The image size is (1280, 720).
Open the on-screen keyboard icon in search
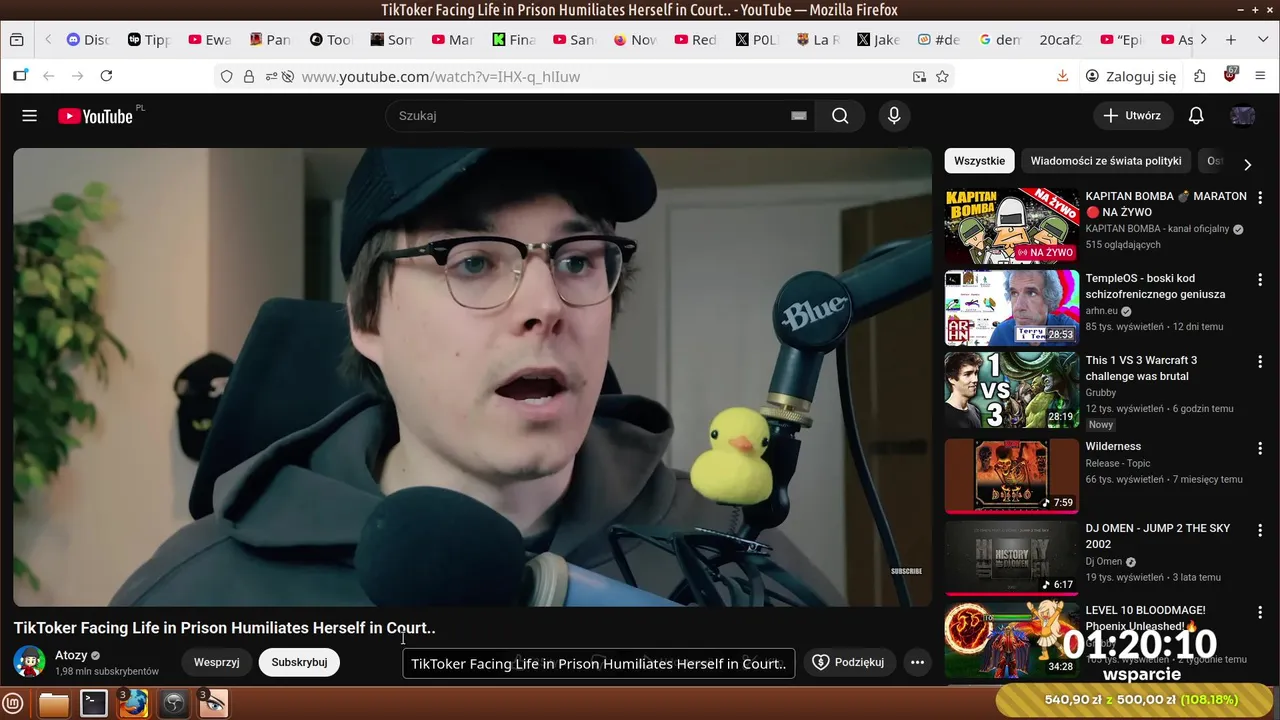[799, 116]
